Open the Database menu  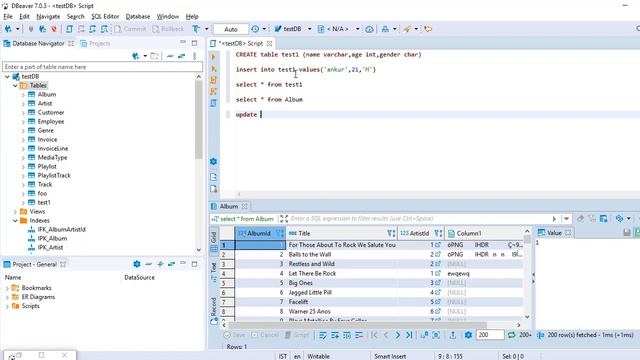click(x=138, y=17)
